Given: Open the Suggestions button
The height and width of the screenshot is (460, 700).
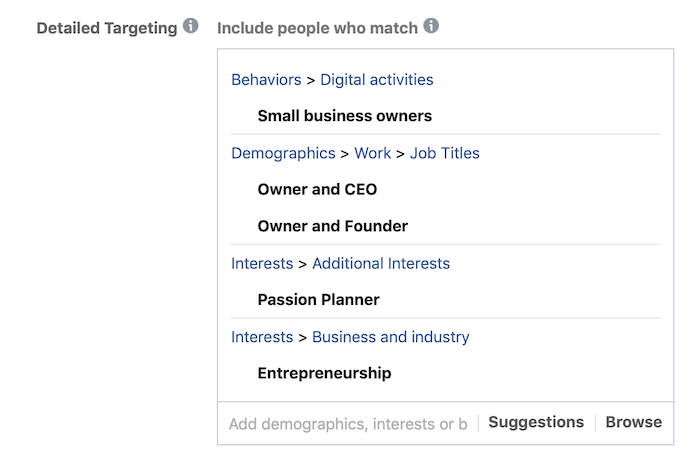Looking at the screenshot, I should click(536, 422).
